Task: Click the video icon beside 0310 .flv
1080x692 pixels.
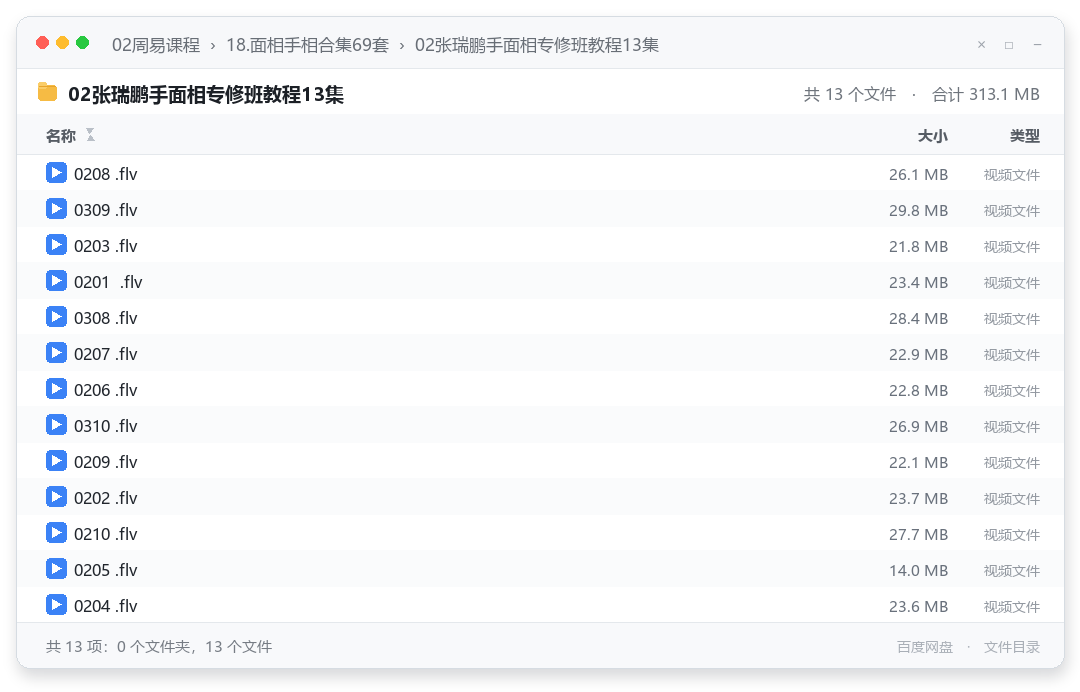Action: click(x=56, y=425)
